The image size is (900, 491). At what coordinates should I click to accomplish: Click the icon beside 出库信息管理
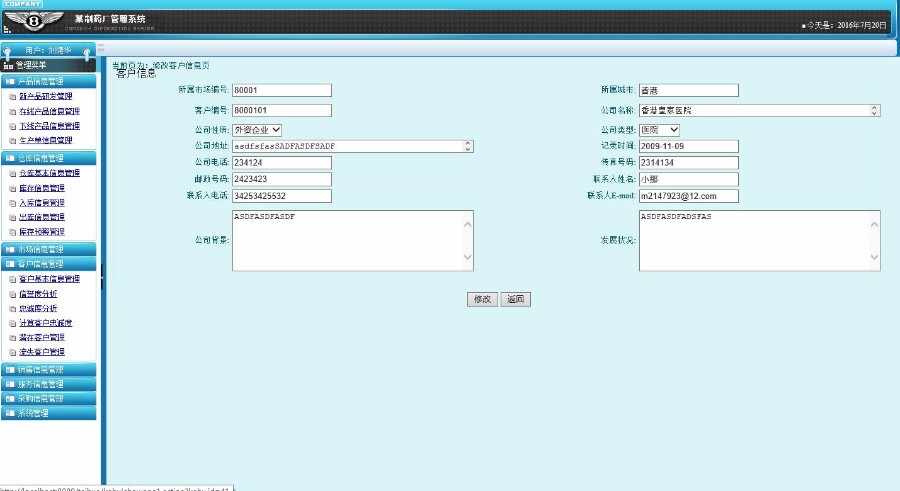[13, 218]
